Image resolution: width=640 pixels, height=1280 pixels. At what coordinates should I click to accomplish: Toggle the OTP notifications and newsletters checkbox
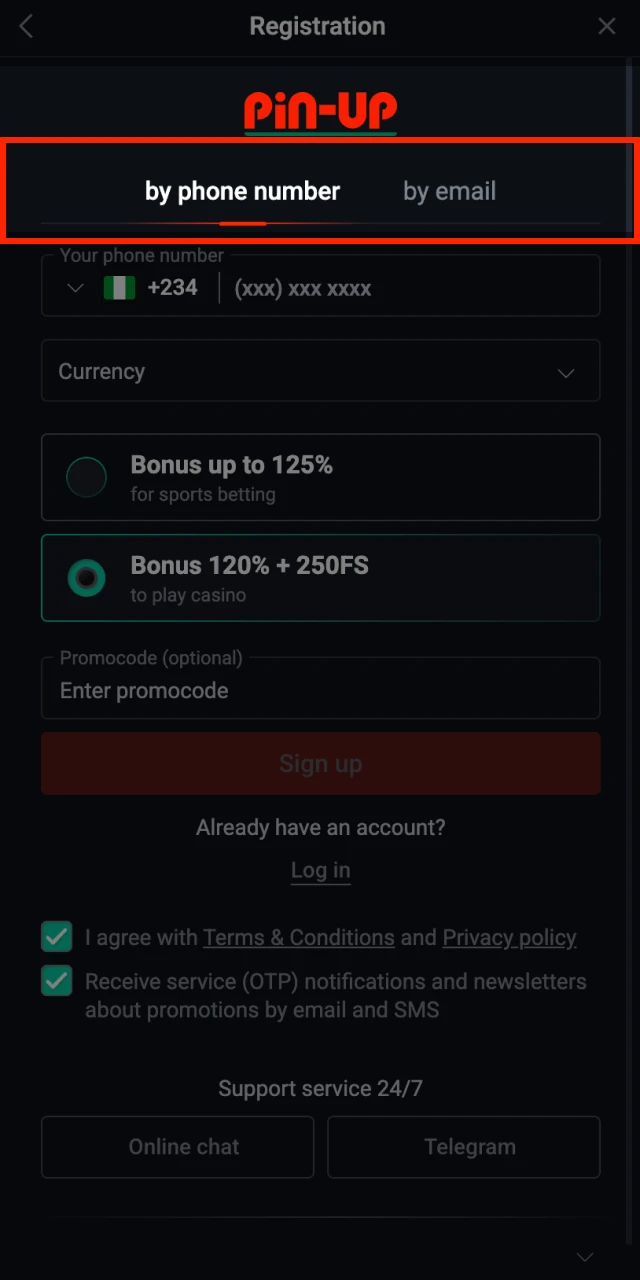(57, 981)
